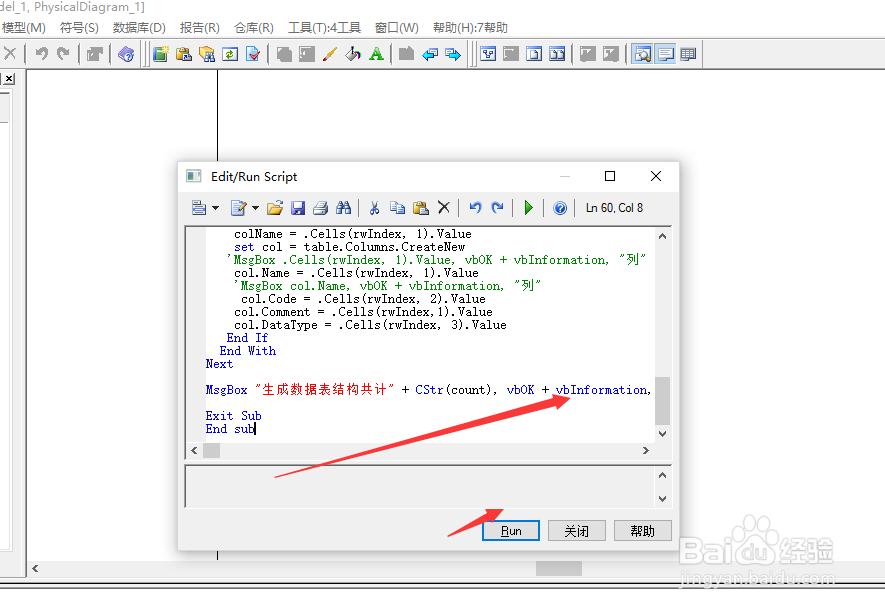Cut selected script text with the scissors icon
The height and width of the screenshot is (609, 885).
[373, 207]
